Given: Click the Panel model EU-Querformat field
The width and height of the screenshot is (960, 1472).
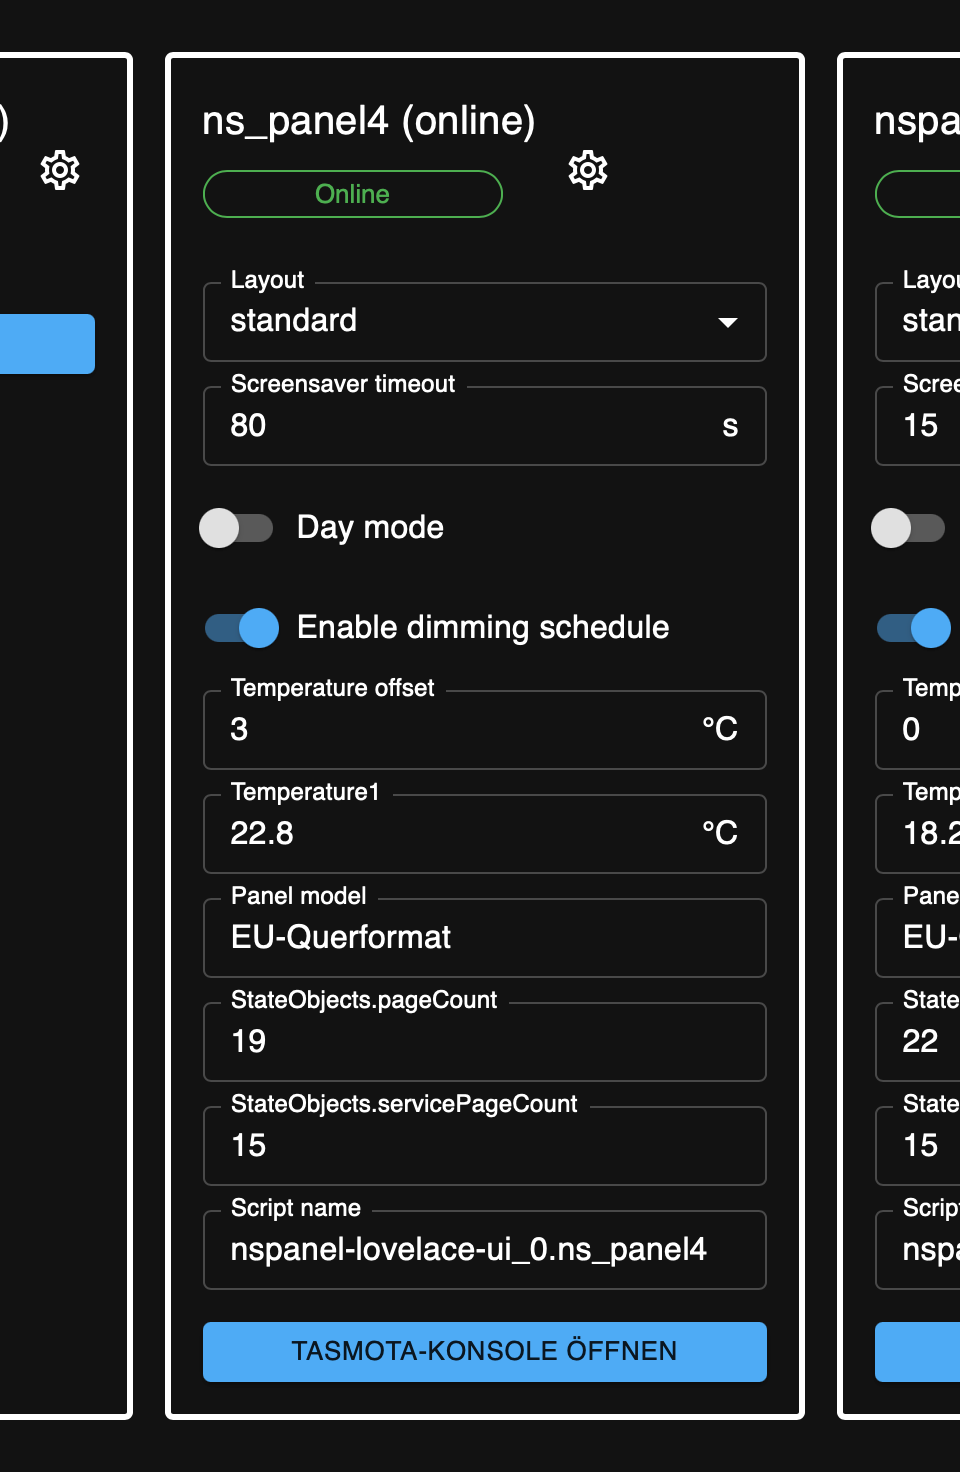Looking at the screenshot, I should pyautogui.click(x=485, y=938).
